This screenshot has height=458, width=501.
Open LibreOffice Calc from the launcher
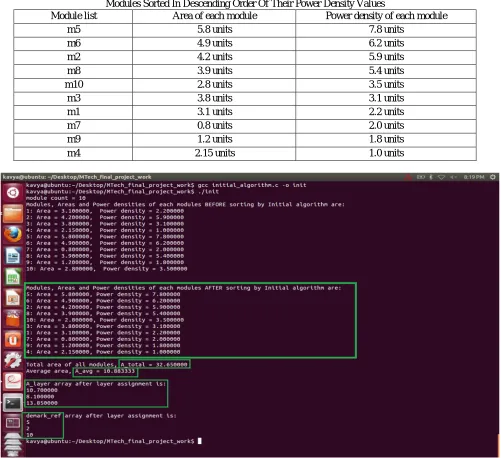click(13, 277)
